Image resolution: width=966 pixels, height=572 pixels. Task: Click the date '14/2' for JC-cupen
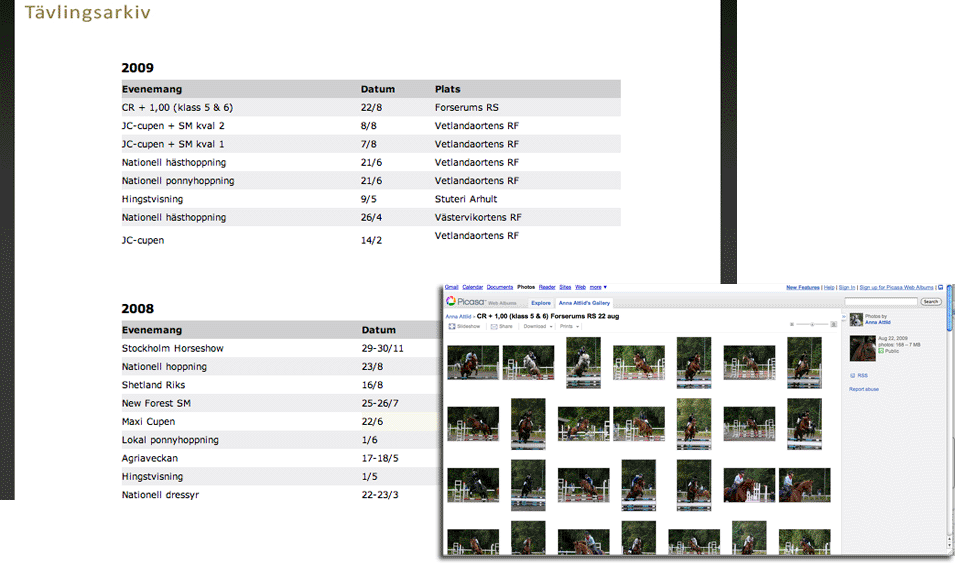[371, 240]
